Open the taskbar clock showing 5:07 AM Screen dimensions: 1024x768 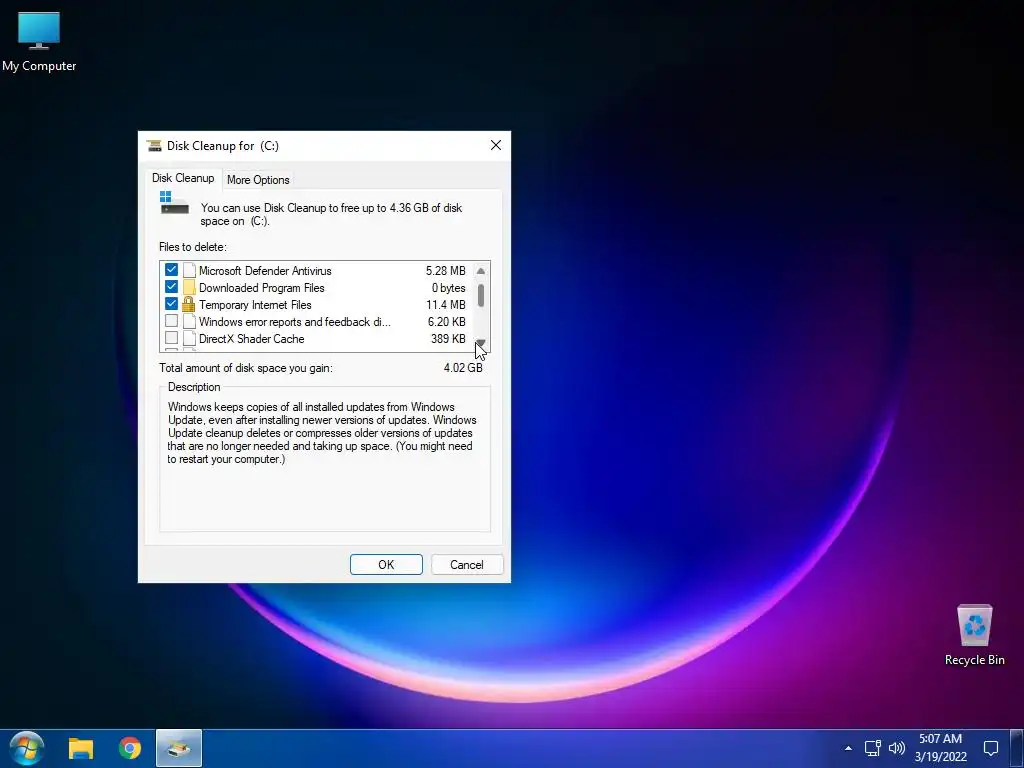tap(940, 748)
